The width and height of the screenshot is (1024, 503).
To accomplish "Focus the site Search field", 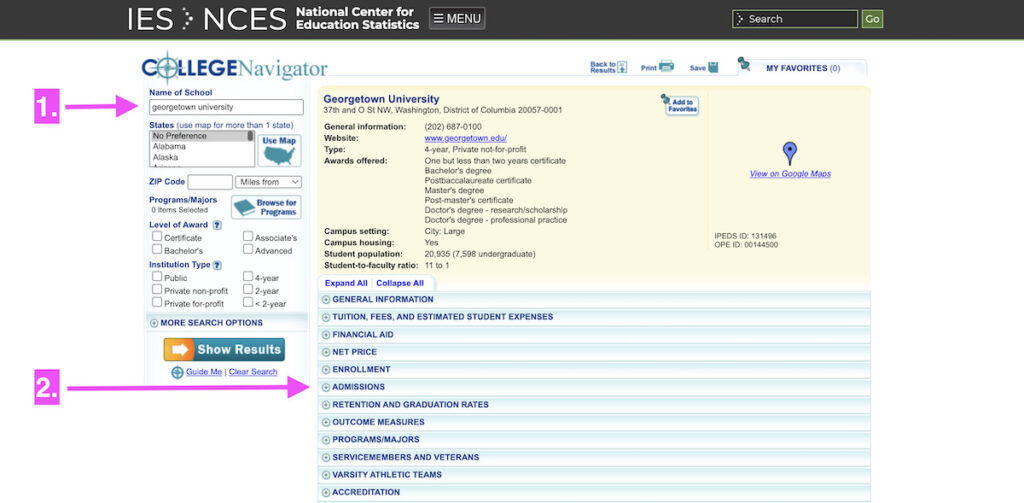I will 795,19.
